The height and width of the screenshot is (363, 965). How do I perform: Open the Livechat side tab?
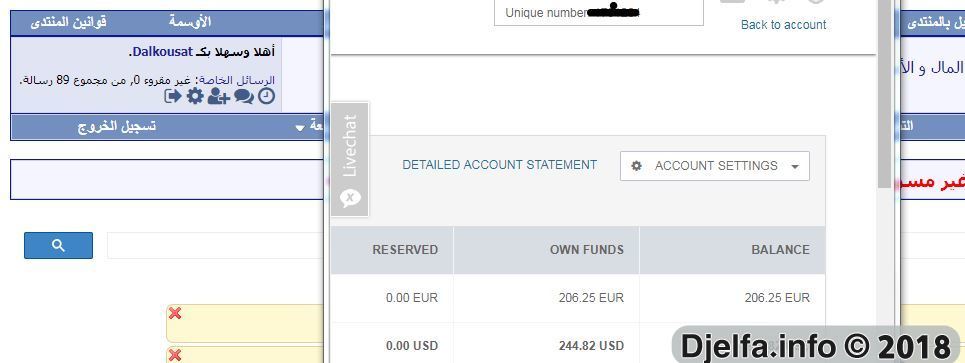coord(350,146)
